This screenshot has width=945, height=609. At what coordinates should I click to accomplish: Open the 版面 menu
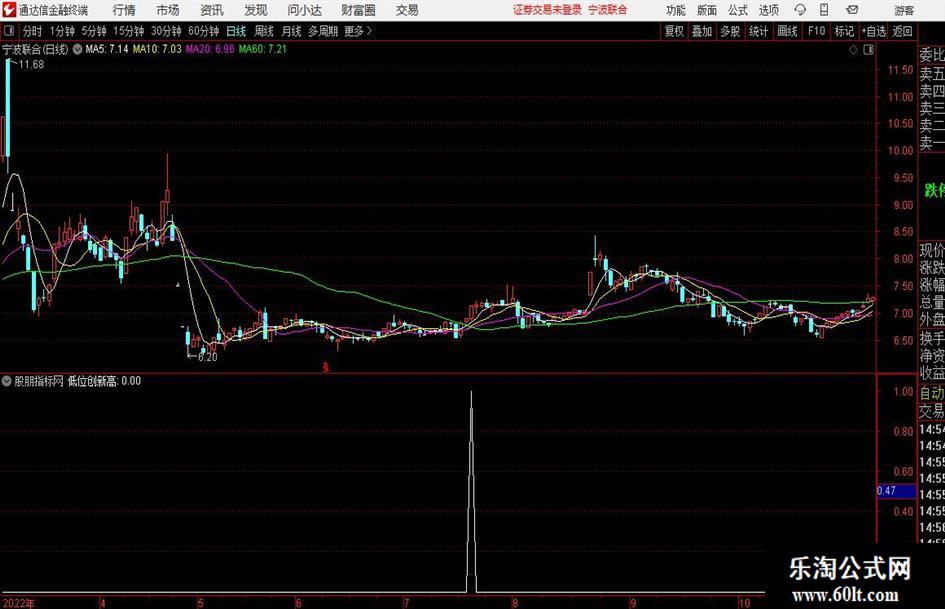pyautogui.click(x=707, y=10)
